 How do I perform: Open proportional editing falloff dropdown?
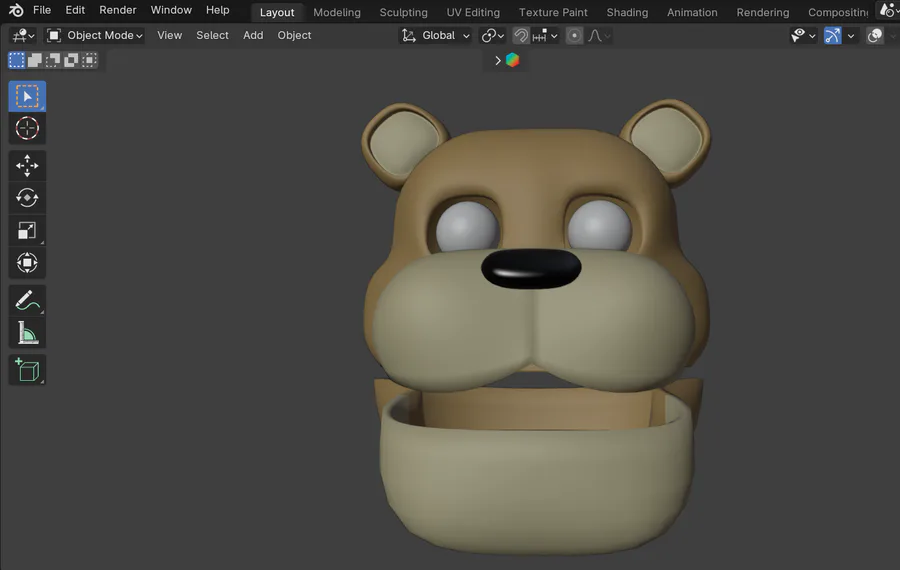pos(599,36)
